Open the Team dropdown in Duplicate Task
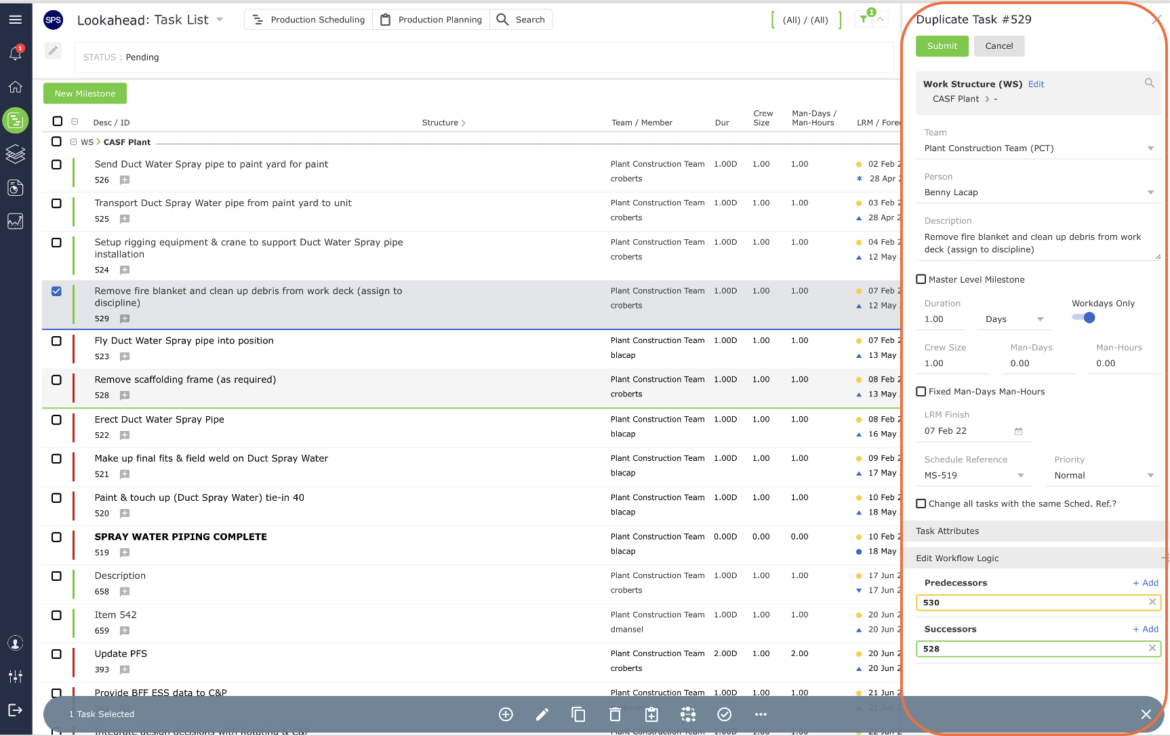This screenshot has width=1170, height=736. (1039, 148)
